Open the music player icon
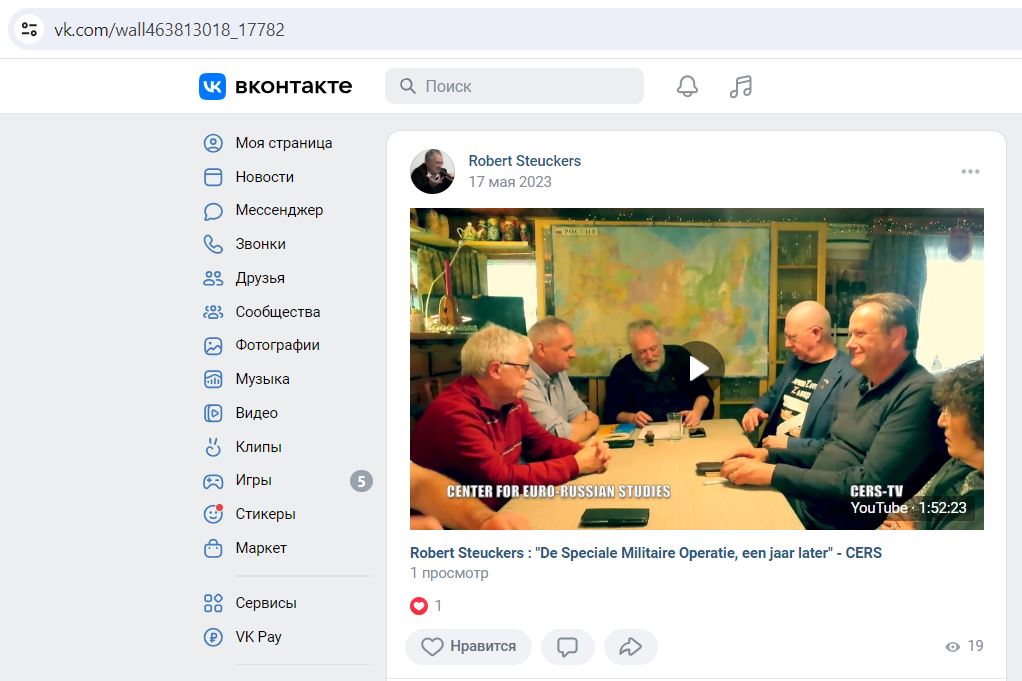Screen dimensions: 1022x681 point(740,86)
